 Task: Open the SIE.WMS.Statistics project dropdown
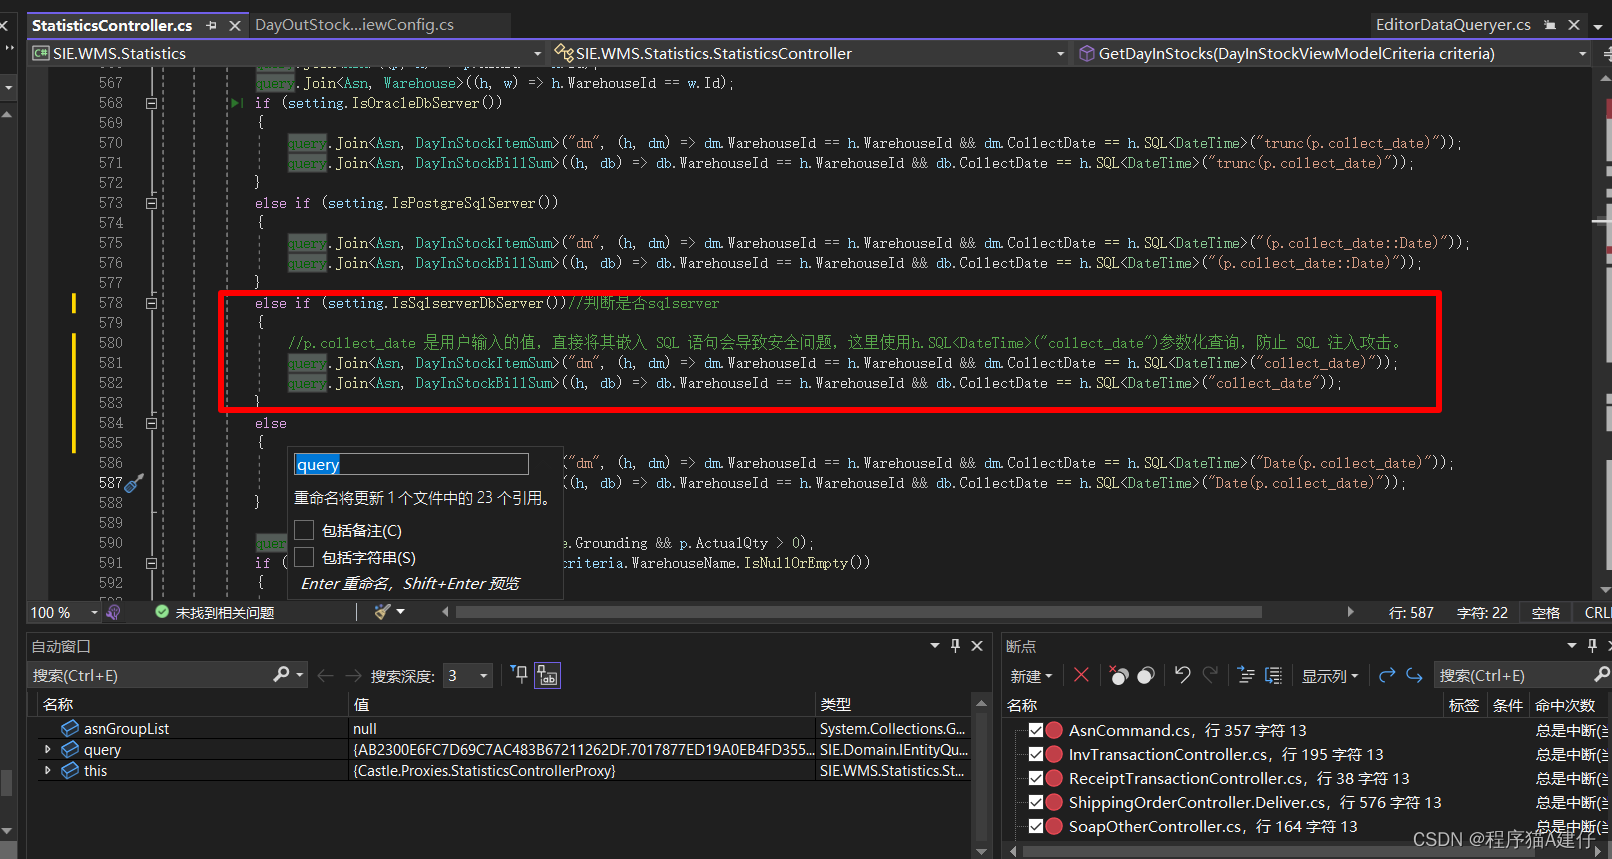tap(537, 54)
